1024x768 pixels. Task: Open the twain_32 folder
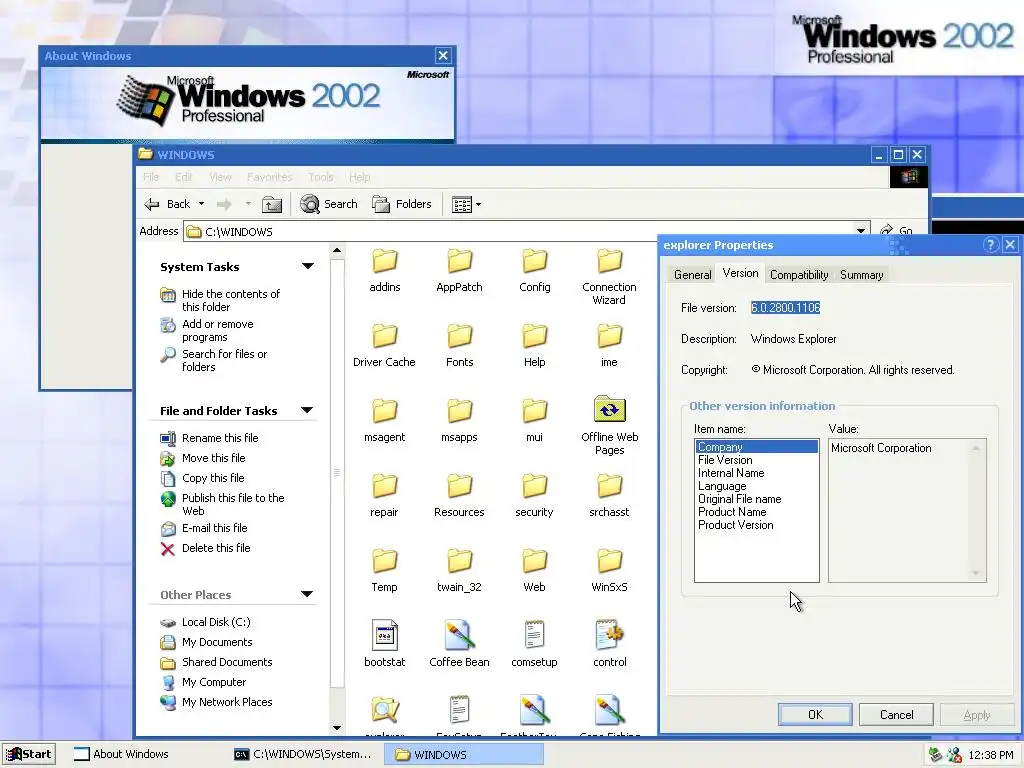[459, 571]
